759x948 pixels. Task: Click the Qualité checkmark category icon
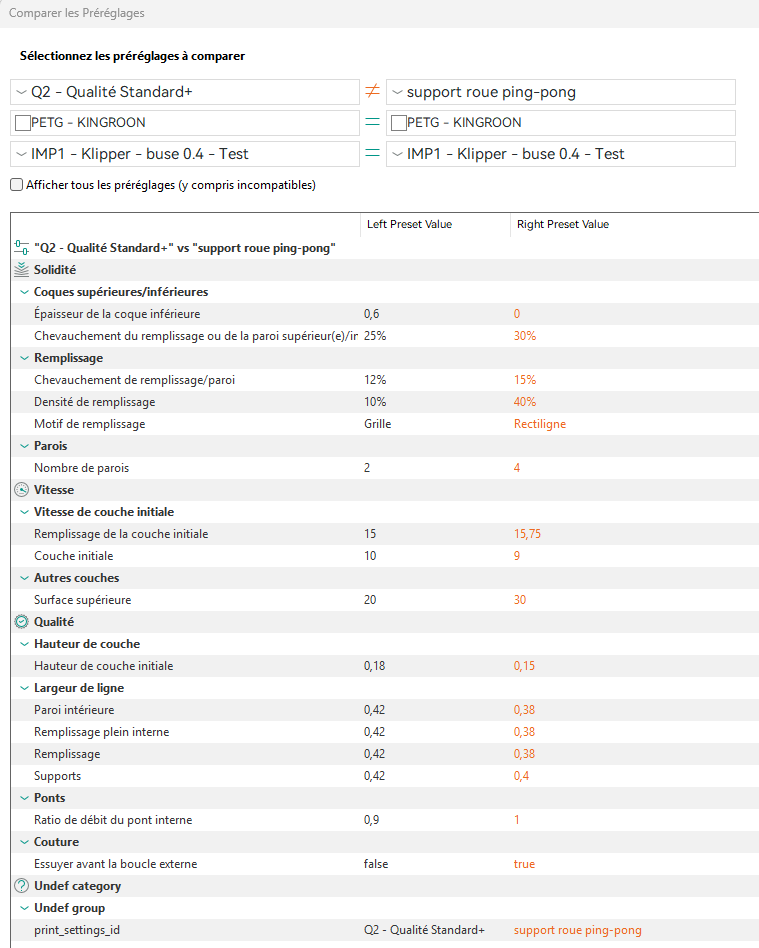[21, 622]
